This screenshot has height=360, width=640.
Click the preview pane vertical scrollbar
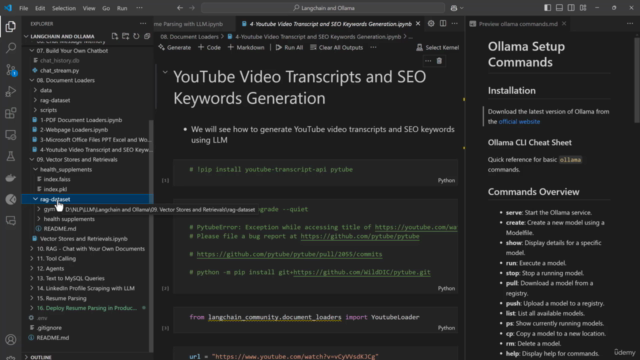pyautogui.click(x=637, y=80)
